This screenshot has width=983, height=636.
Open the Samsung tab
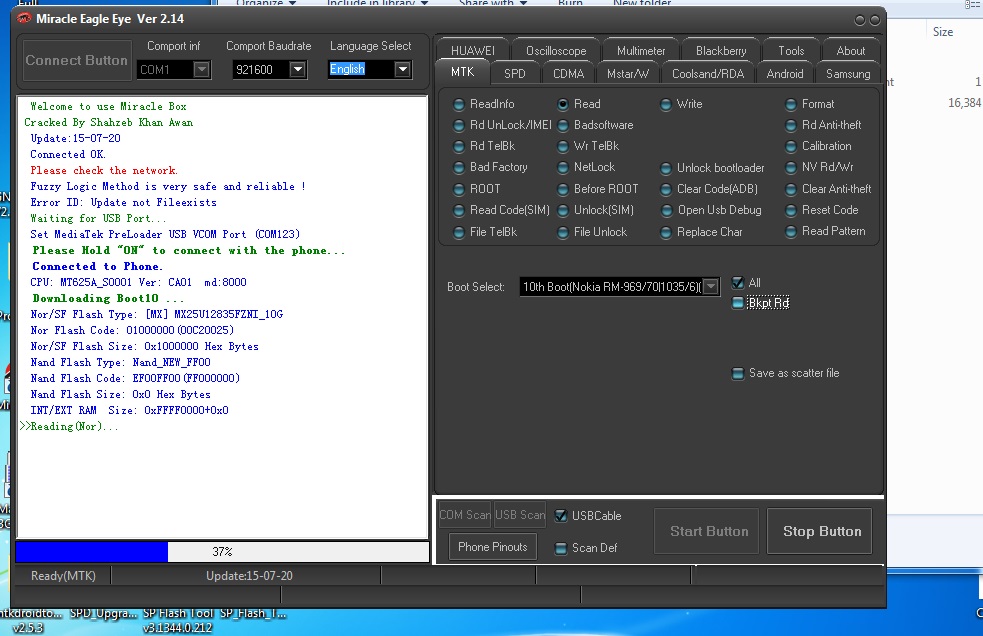[x=848, y=74]
